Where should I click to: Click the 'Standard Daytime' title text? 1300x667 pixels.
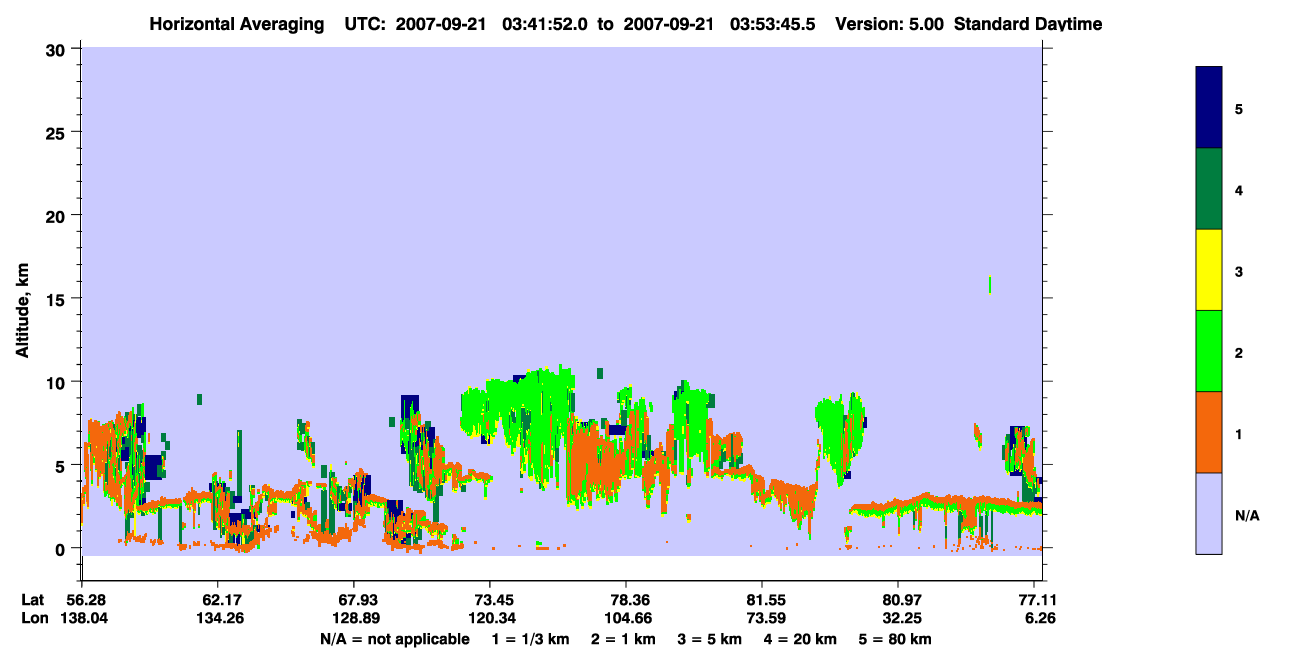click(1028, 24)
